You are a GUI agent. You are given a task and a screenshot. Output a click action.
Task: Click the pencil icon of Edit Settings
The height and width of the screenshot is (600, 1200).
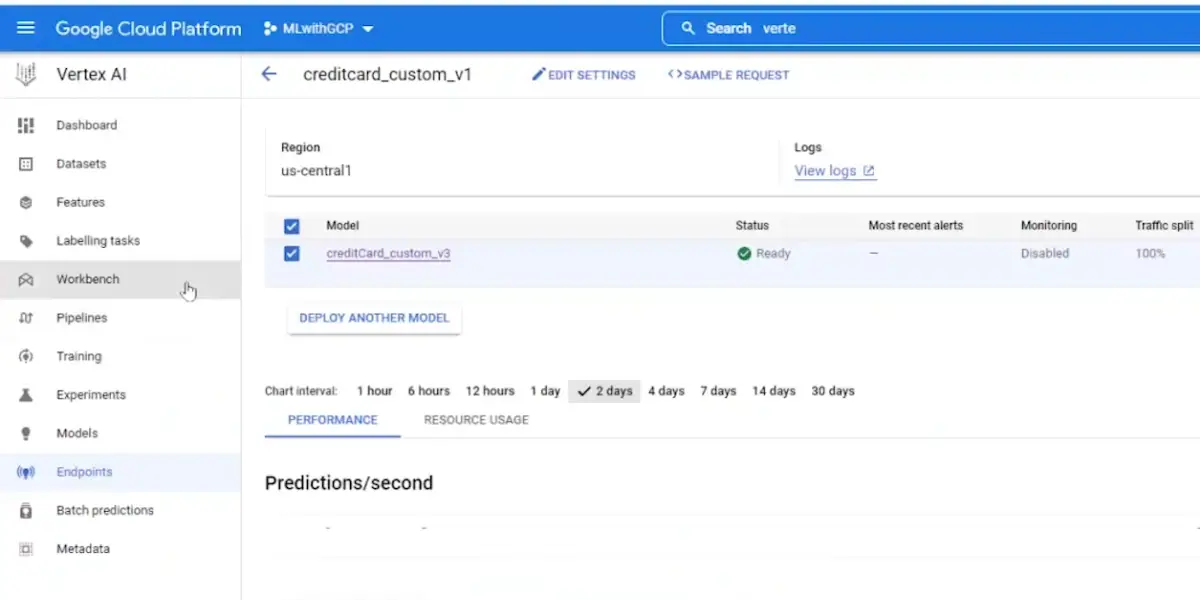click(538, 74)
